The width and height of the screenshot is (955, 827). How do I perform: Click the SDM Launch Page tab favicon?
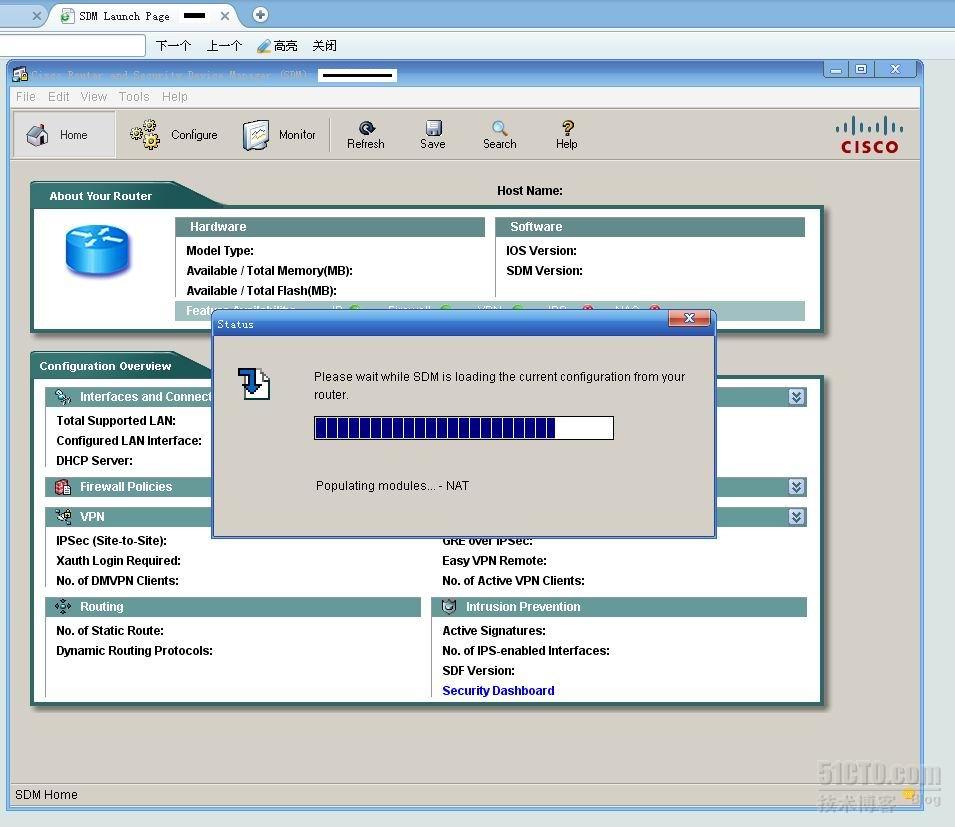click(67, 16)
